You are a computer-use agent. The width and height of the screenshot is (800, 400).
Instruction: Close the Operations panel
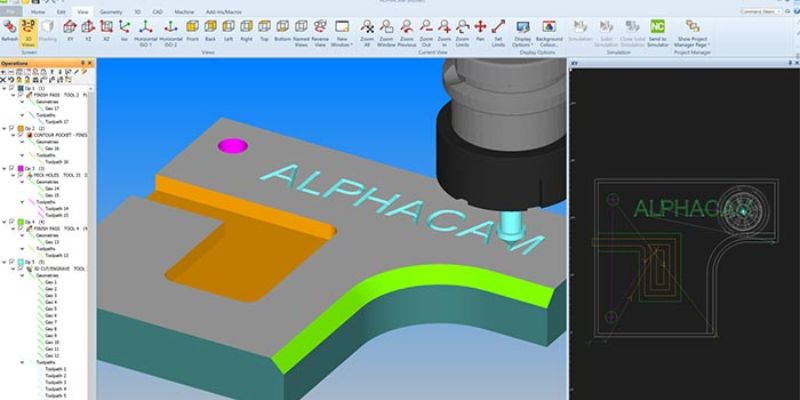(x=90, y=63)
